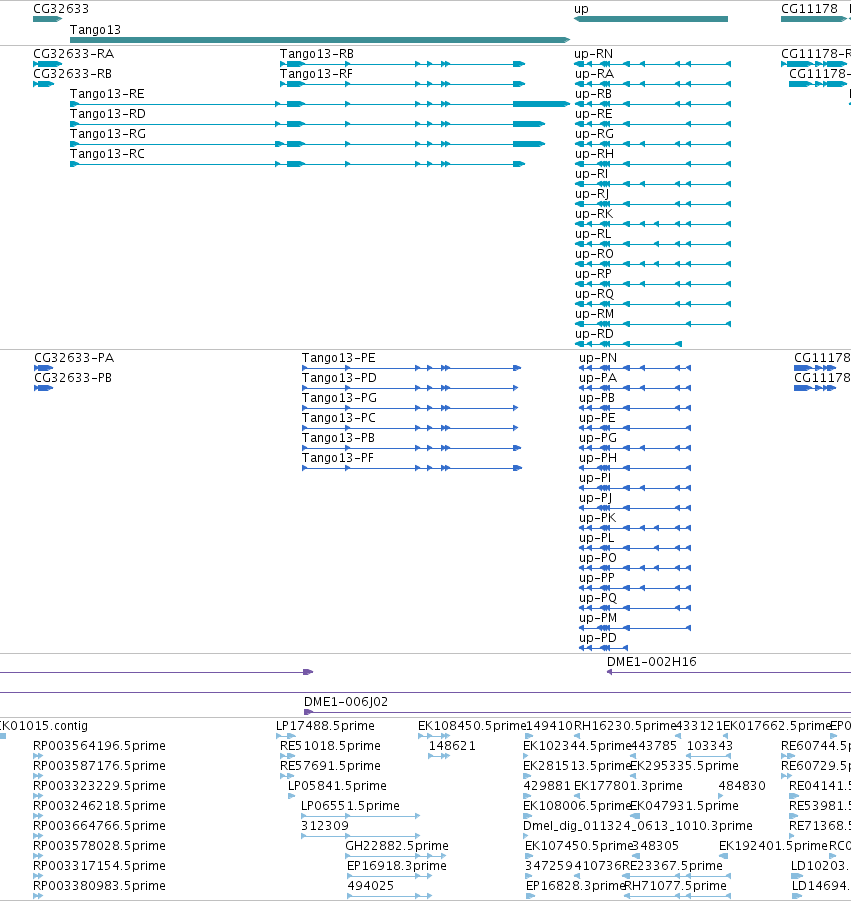Click the Tango13-RE transcript label
This screenshot has width=851, height=901.
click(107, 94)
